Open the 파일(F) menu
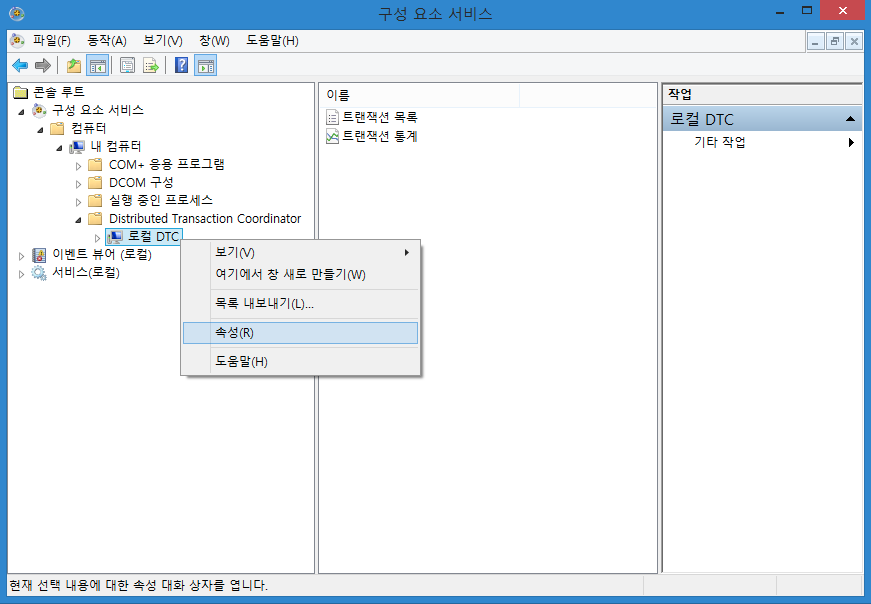This screenshot has height=604, width=871. (52, 41)
